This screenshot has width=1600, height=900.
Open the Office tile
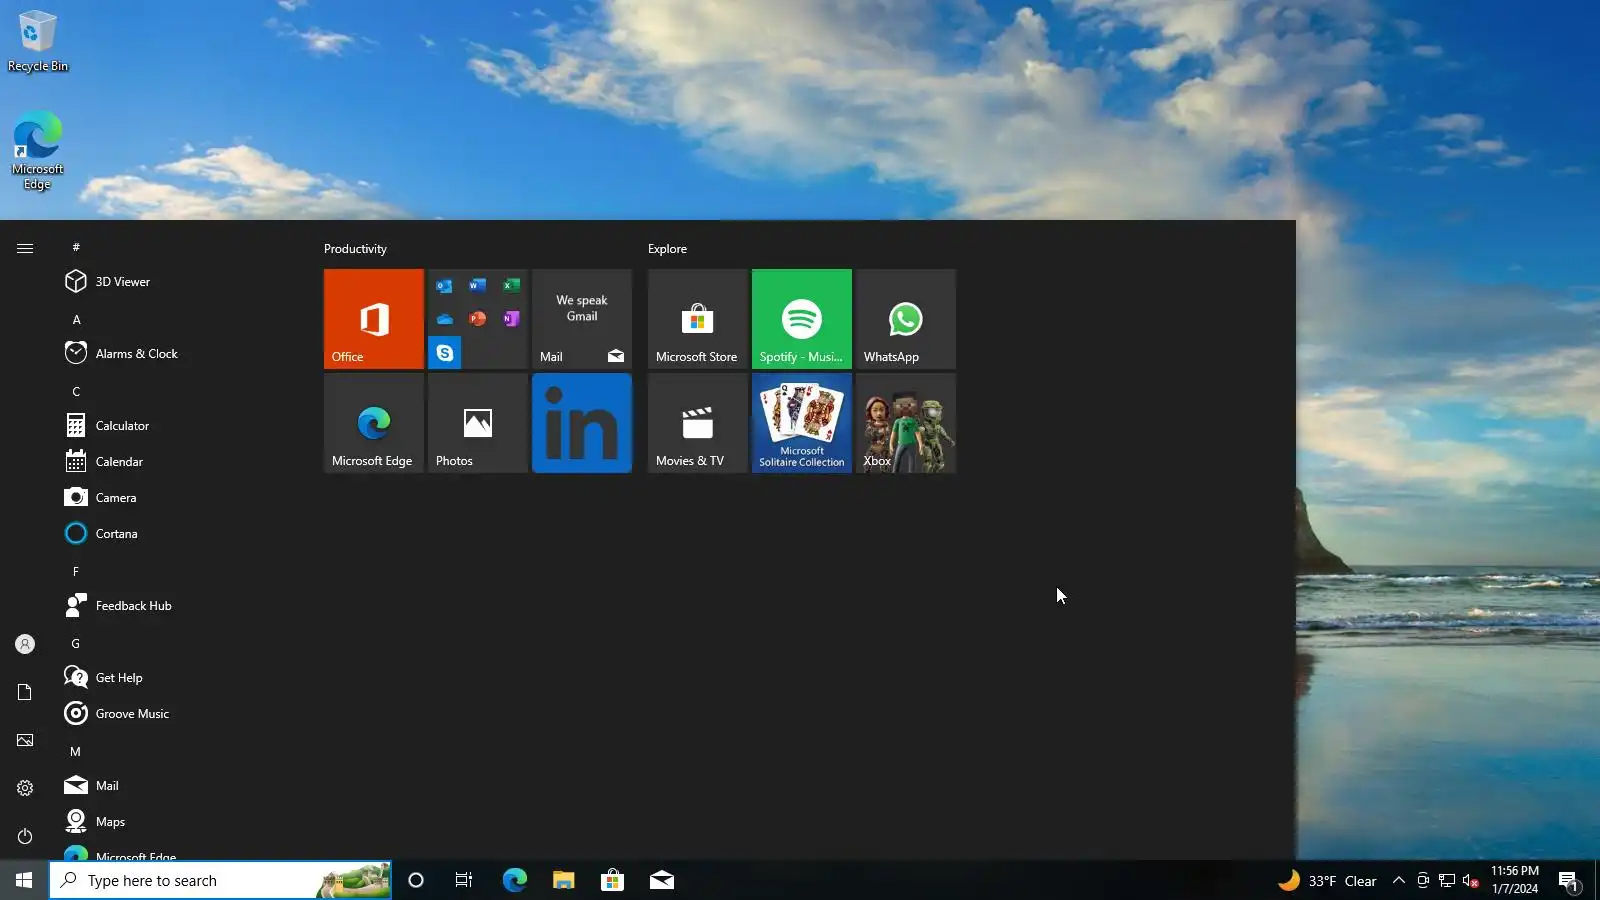[374, 319]
